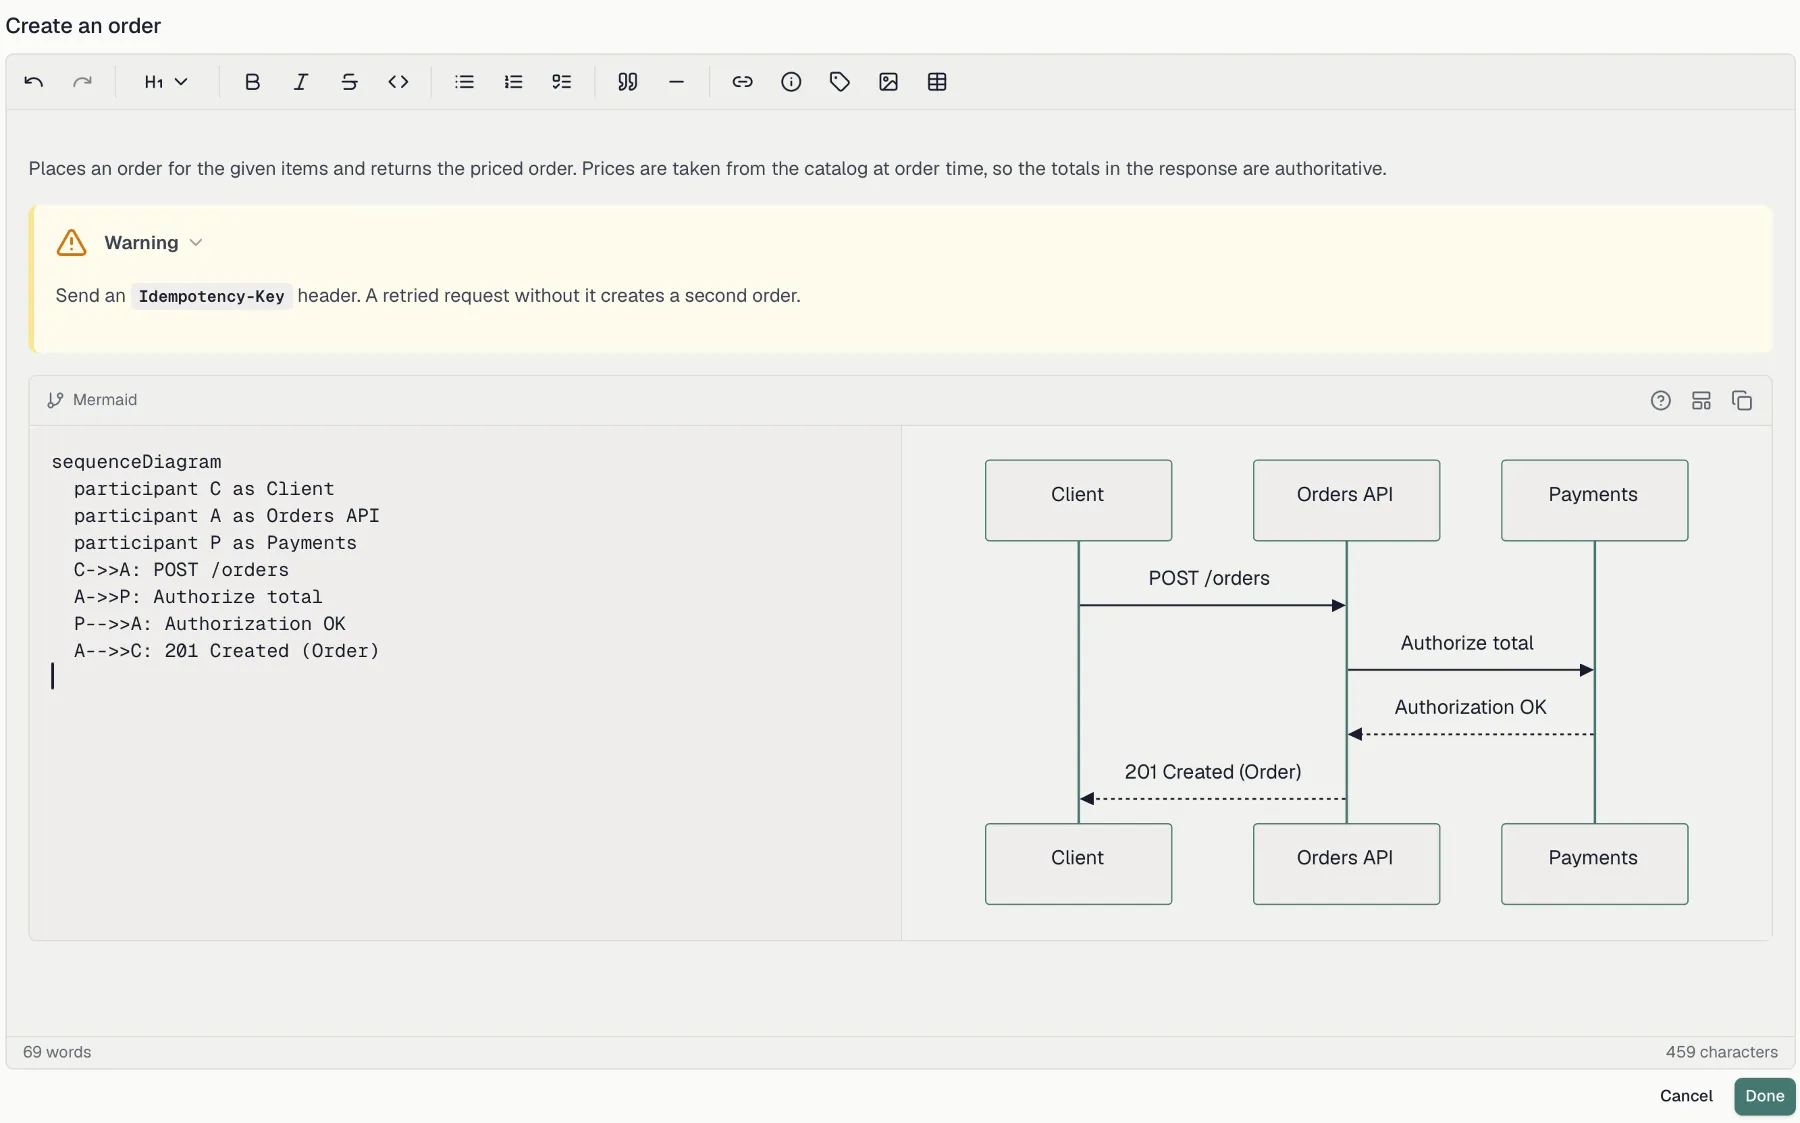Click the 'participant C as Client' line
The height and width of the screenshot is (1123, 1800).
coord(204,489)
